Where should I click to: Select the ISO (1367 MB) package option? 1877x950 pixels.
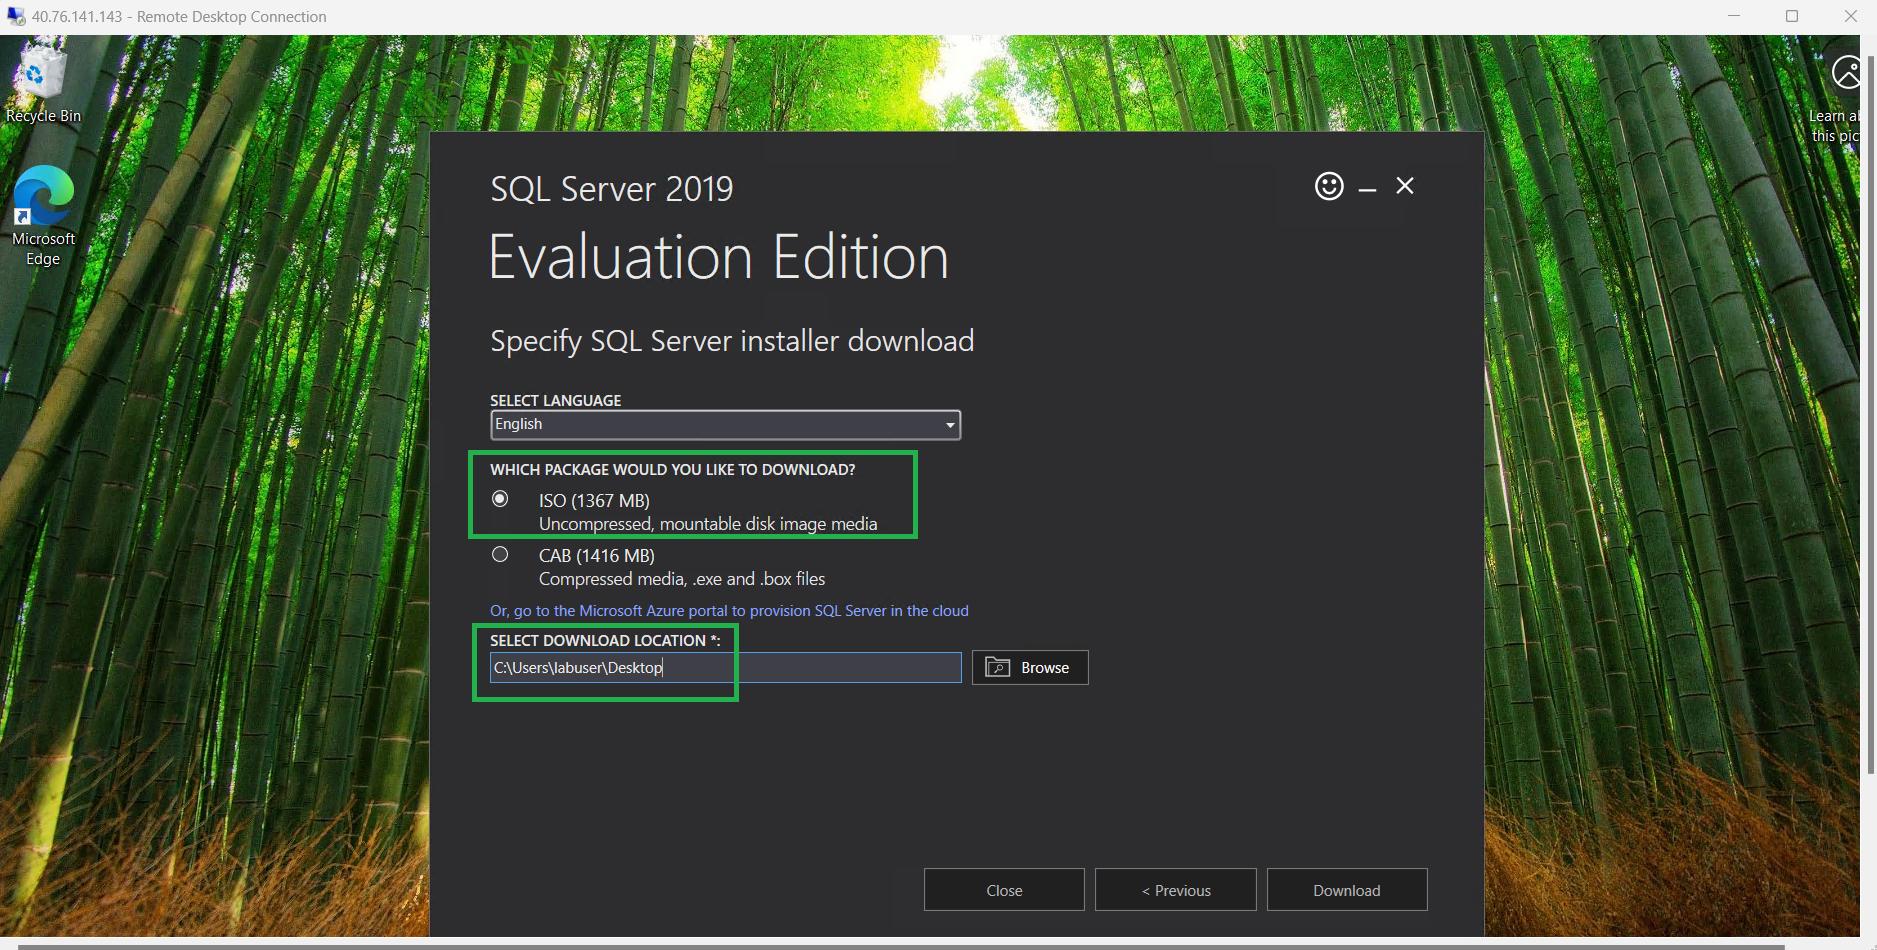[500, 498]
